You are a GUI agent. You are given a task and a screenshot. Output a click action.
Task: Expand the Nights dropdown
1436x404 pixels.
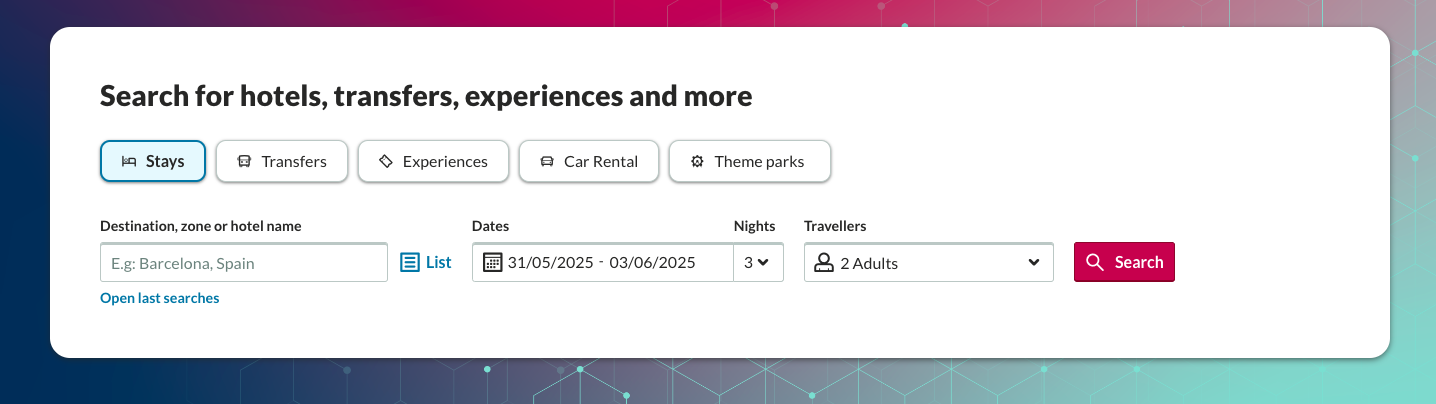(757, 263)
